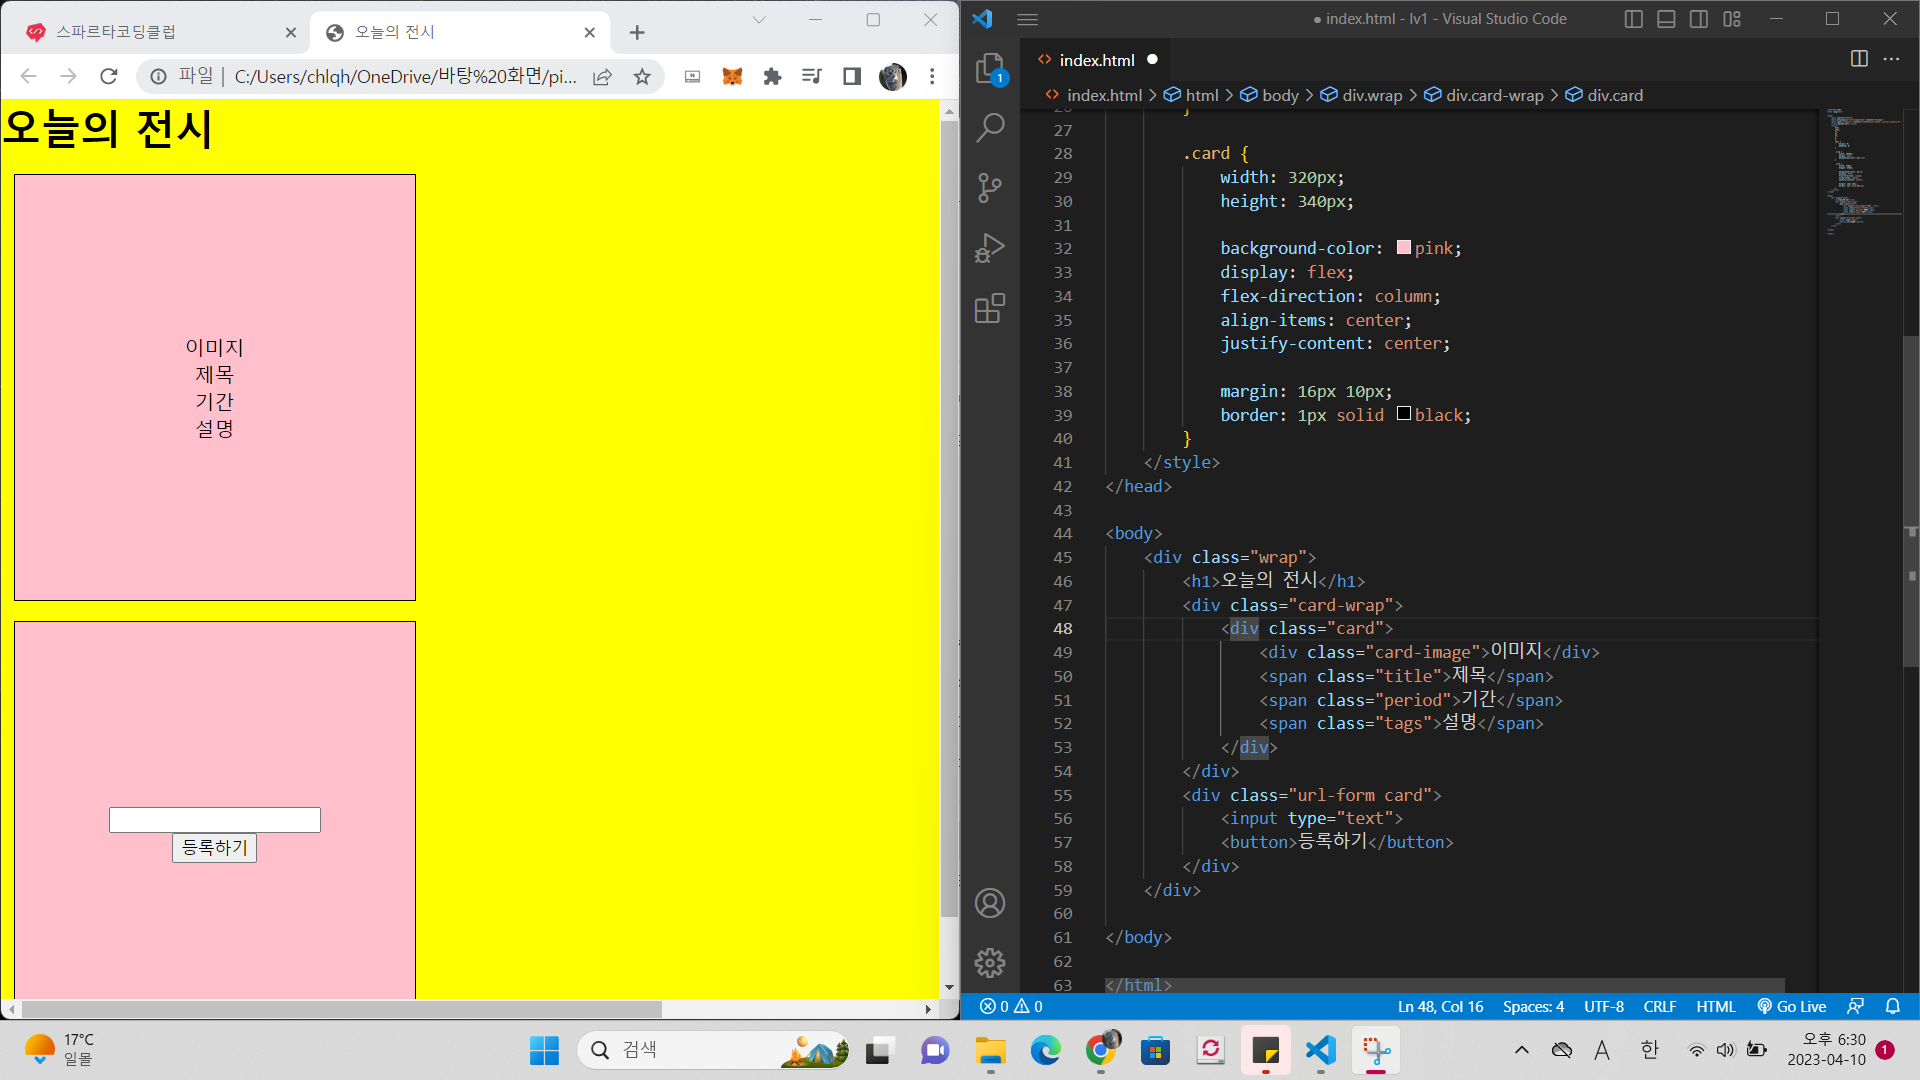Click the taskbar 검색 search box
Image resolution: width=1920 pixels, height=1080 pixels.
(714, 1050)
